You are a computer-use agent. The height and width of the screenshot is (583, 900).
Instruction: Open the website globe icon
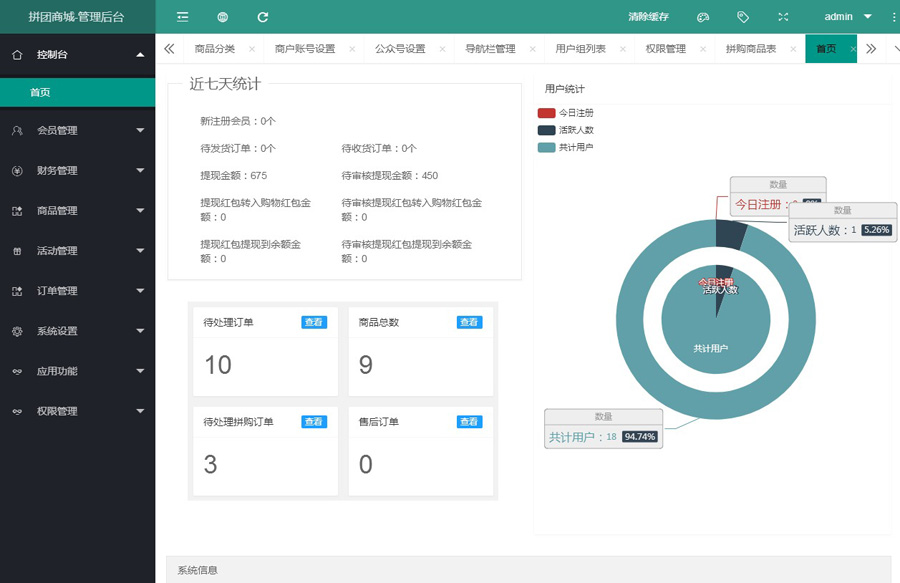click(x=222, y=17)
